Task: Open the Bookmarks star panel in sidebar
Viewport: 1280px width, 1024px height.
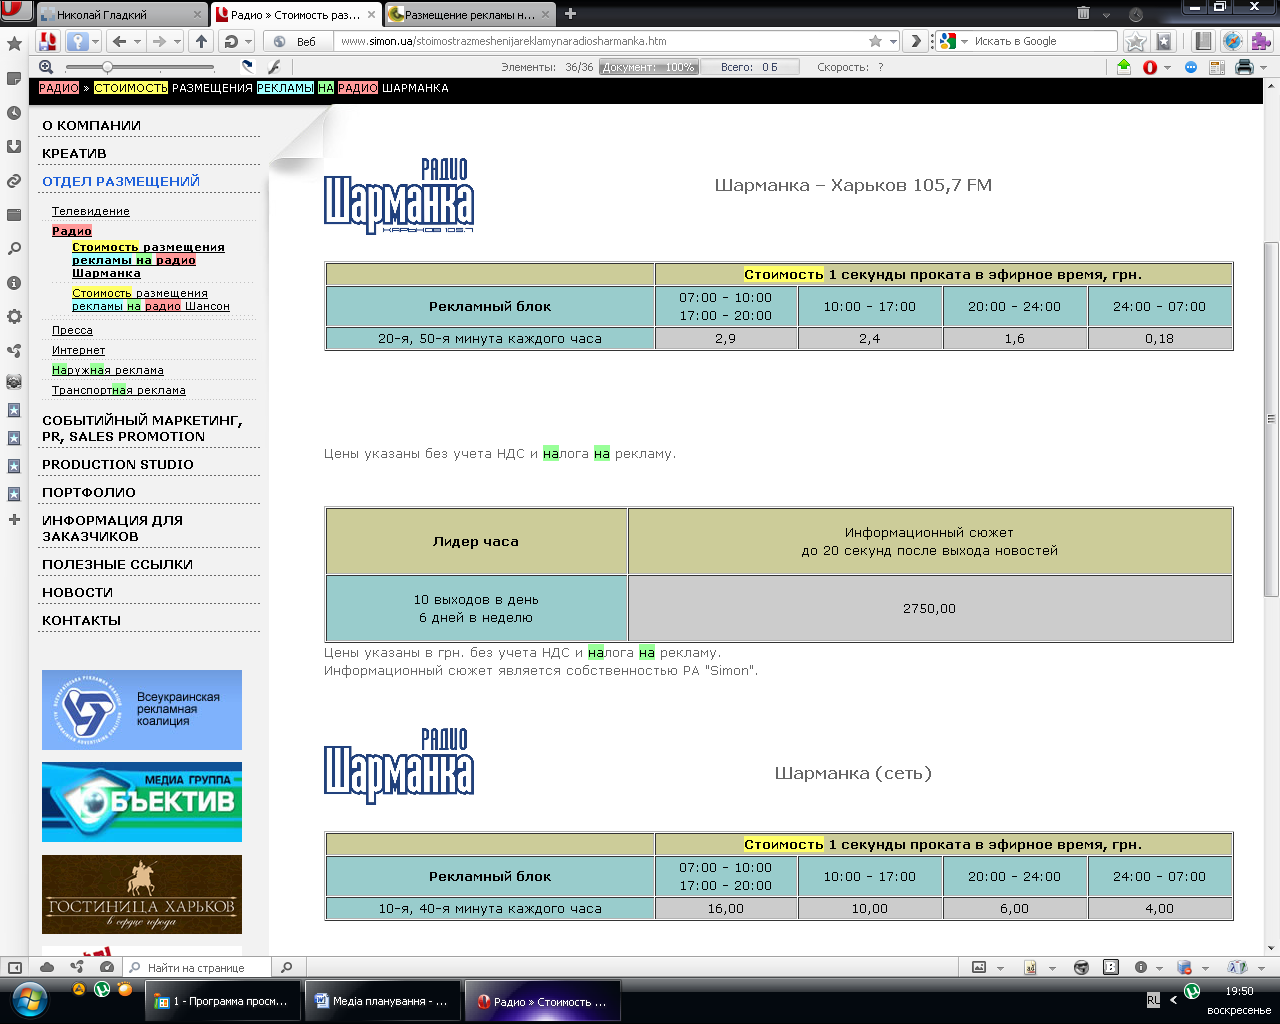Action: click(14, 44)
